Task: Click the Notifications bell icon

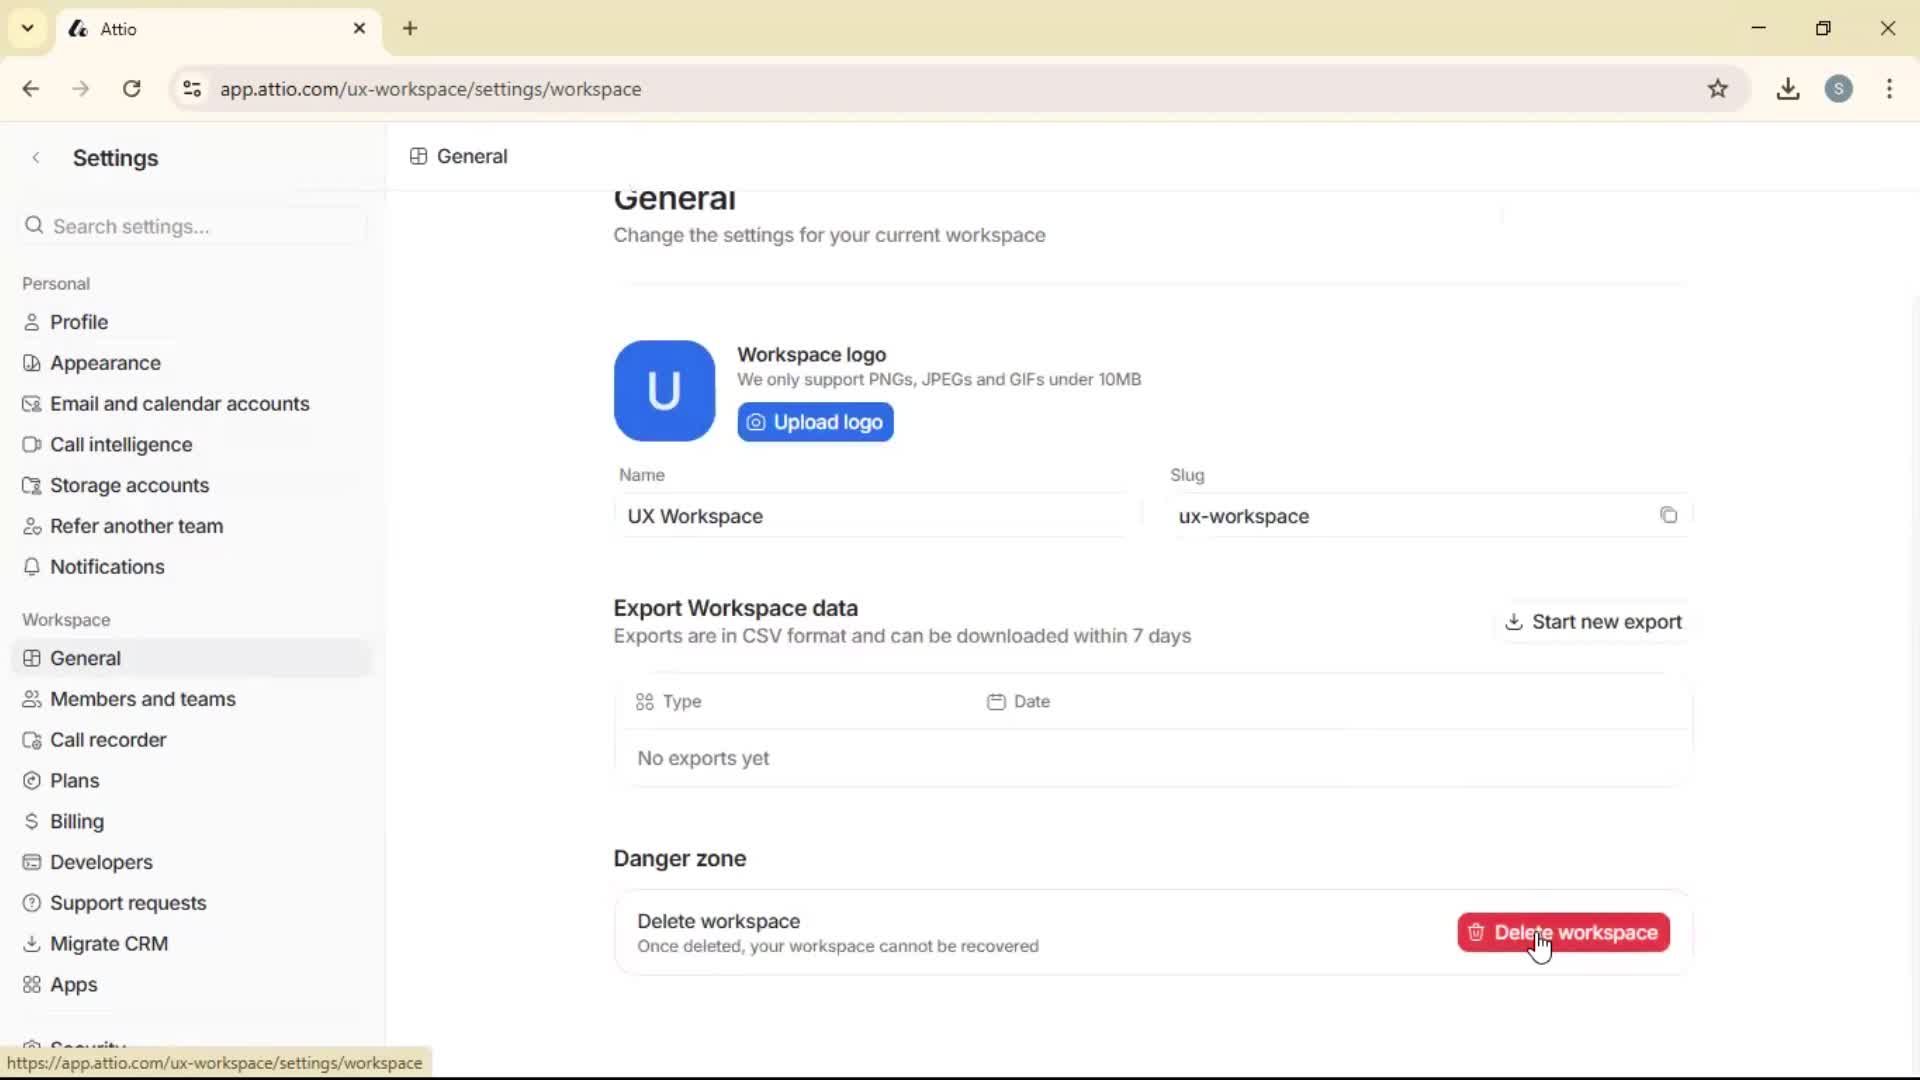Action: (x=32, y=567)
